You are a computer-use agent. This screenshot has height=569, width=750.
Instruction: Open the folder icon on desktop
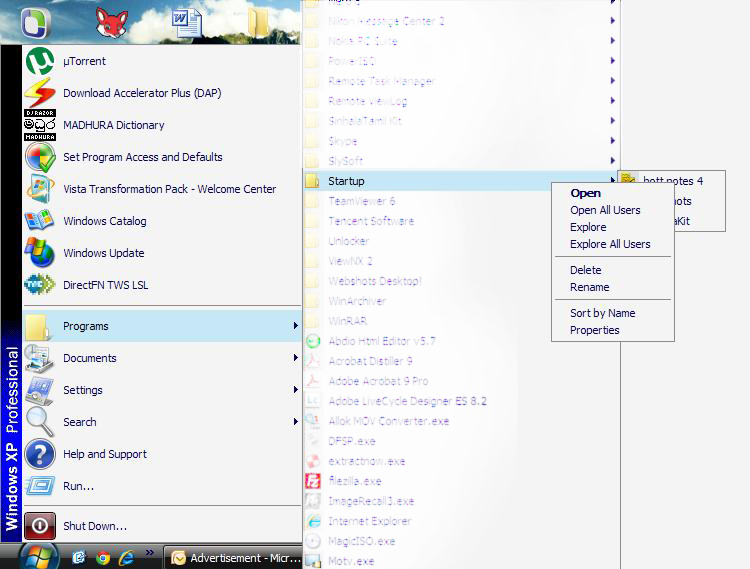click(259, 22)
